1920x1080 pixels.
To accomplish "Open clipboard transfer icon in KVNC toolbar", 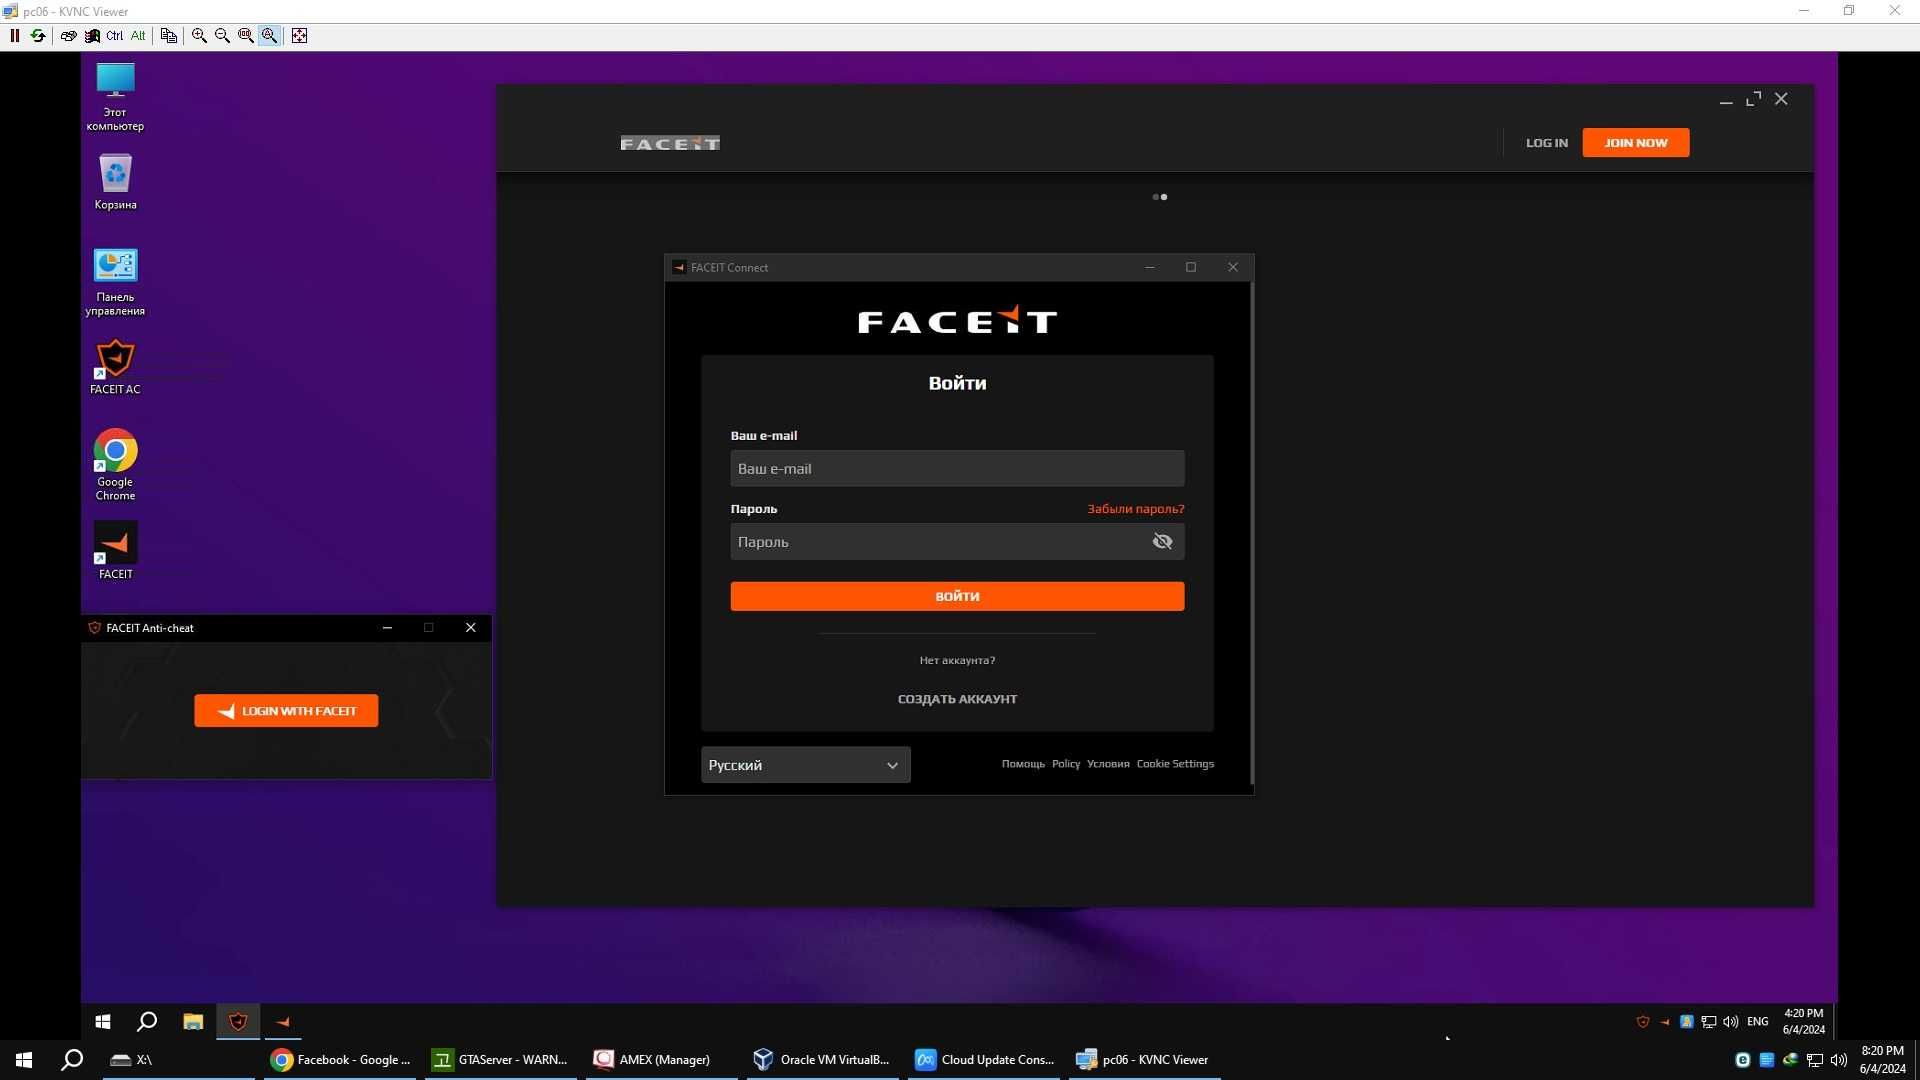I will (x=169, y=35).
